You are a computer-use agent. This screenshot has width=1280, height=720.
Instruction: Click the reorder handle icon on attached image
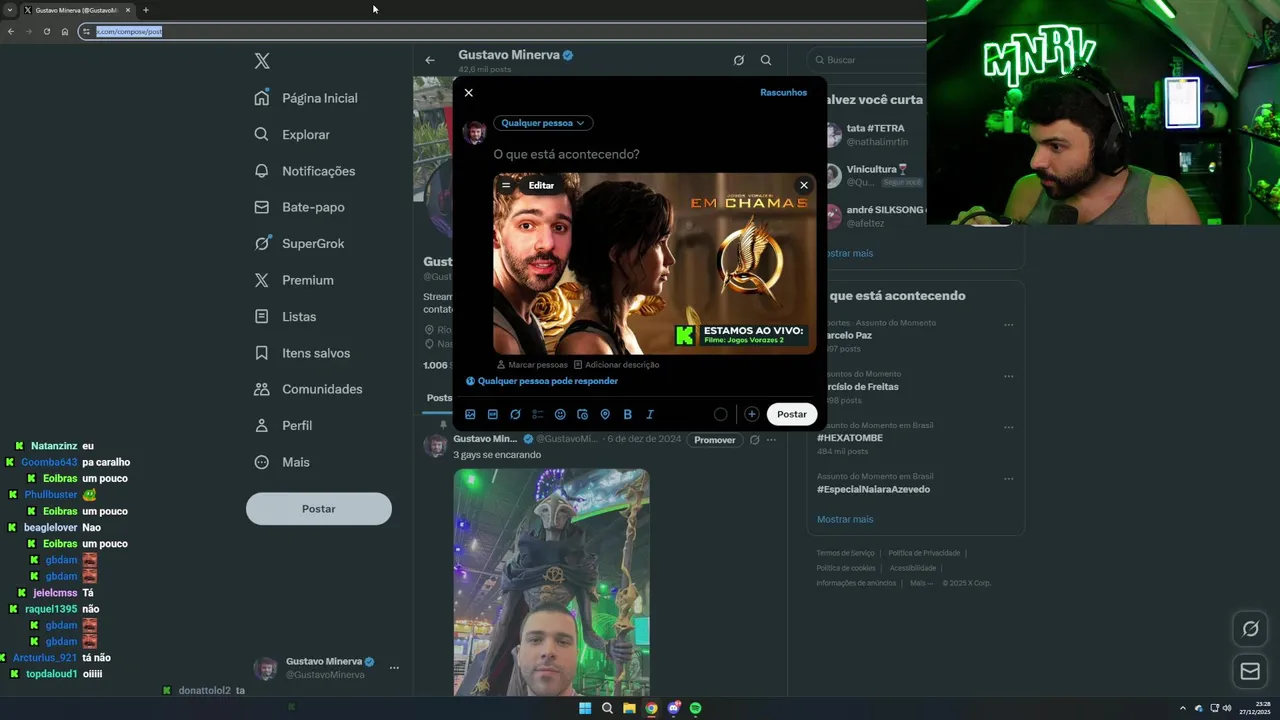pyautogui.click(x=506, y=185)
